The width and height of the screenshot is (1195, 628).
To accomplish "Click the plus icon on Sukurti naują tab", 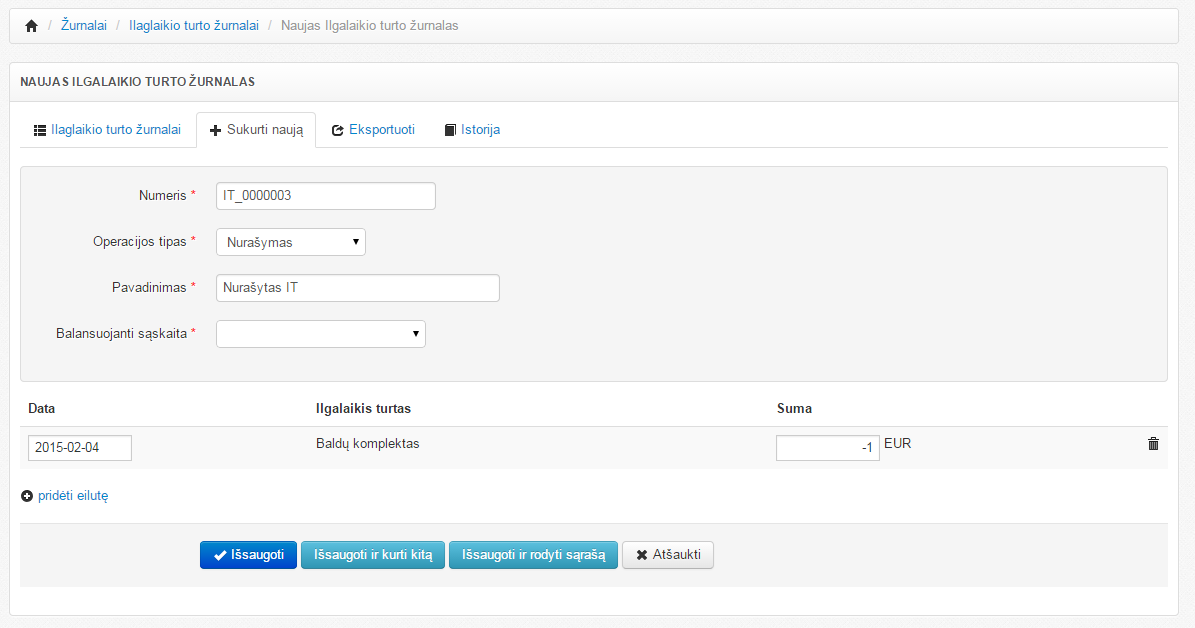I will [215, 130].
